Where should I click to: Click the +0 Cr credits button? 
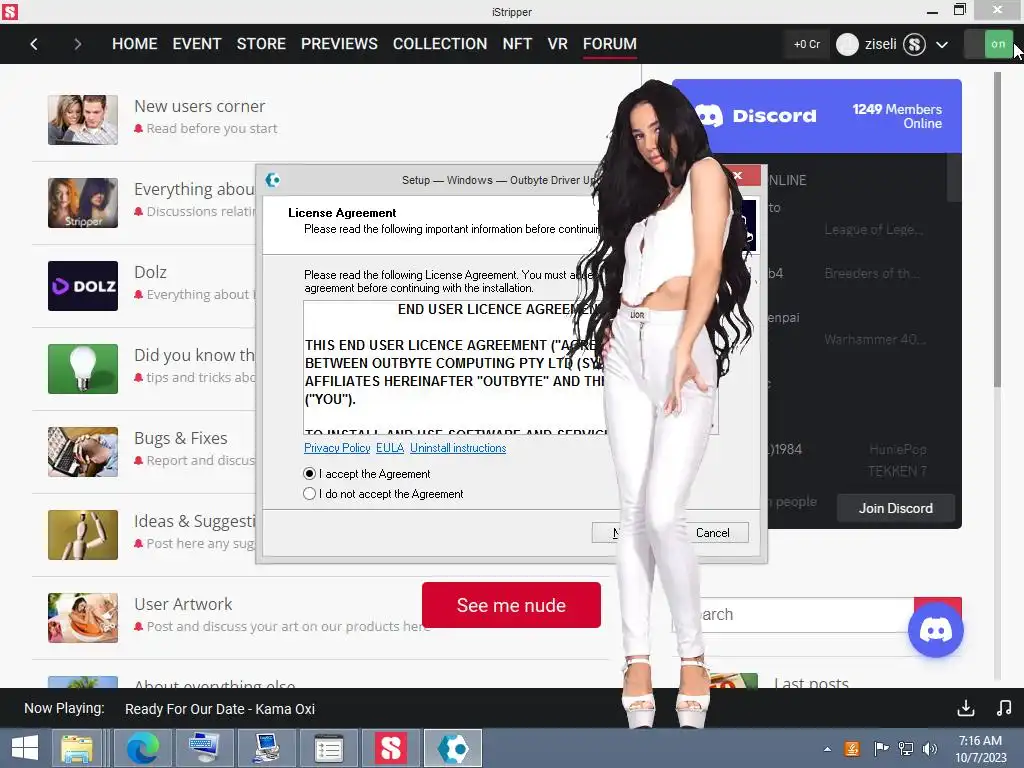click(807, 44)
